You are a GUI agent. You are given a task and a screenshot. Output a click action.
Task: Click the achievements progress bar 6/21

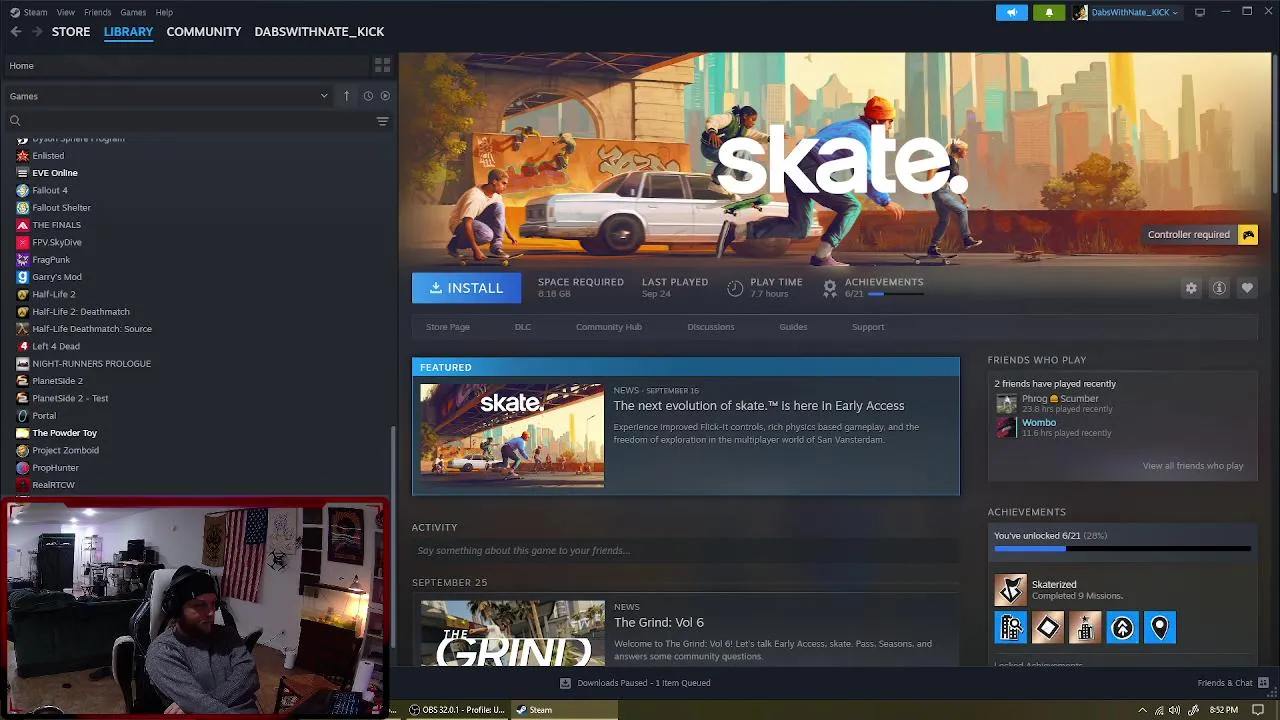point(1122,549)
